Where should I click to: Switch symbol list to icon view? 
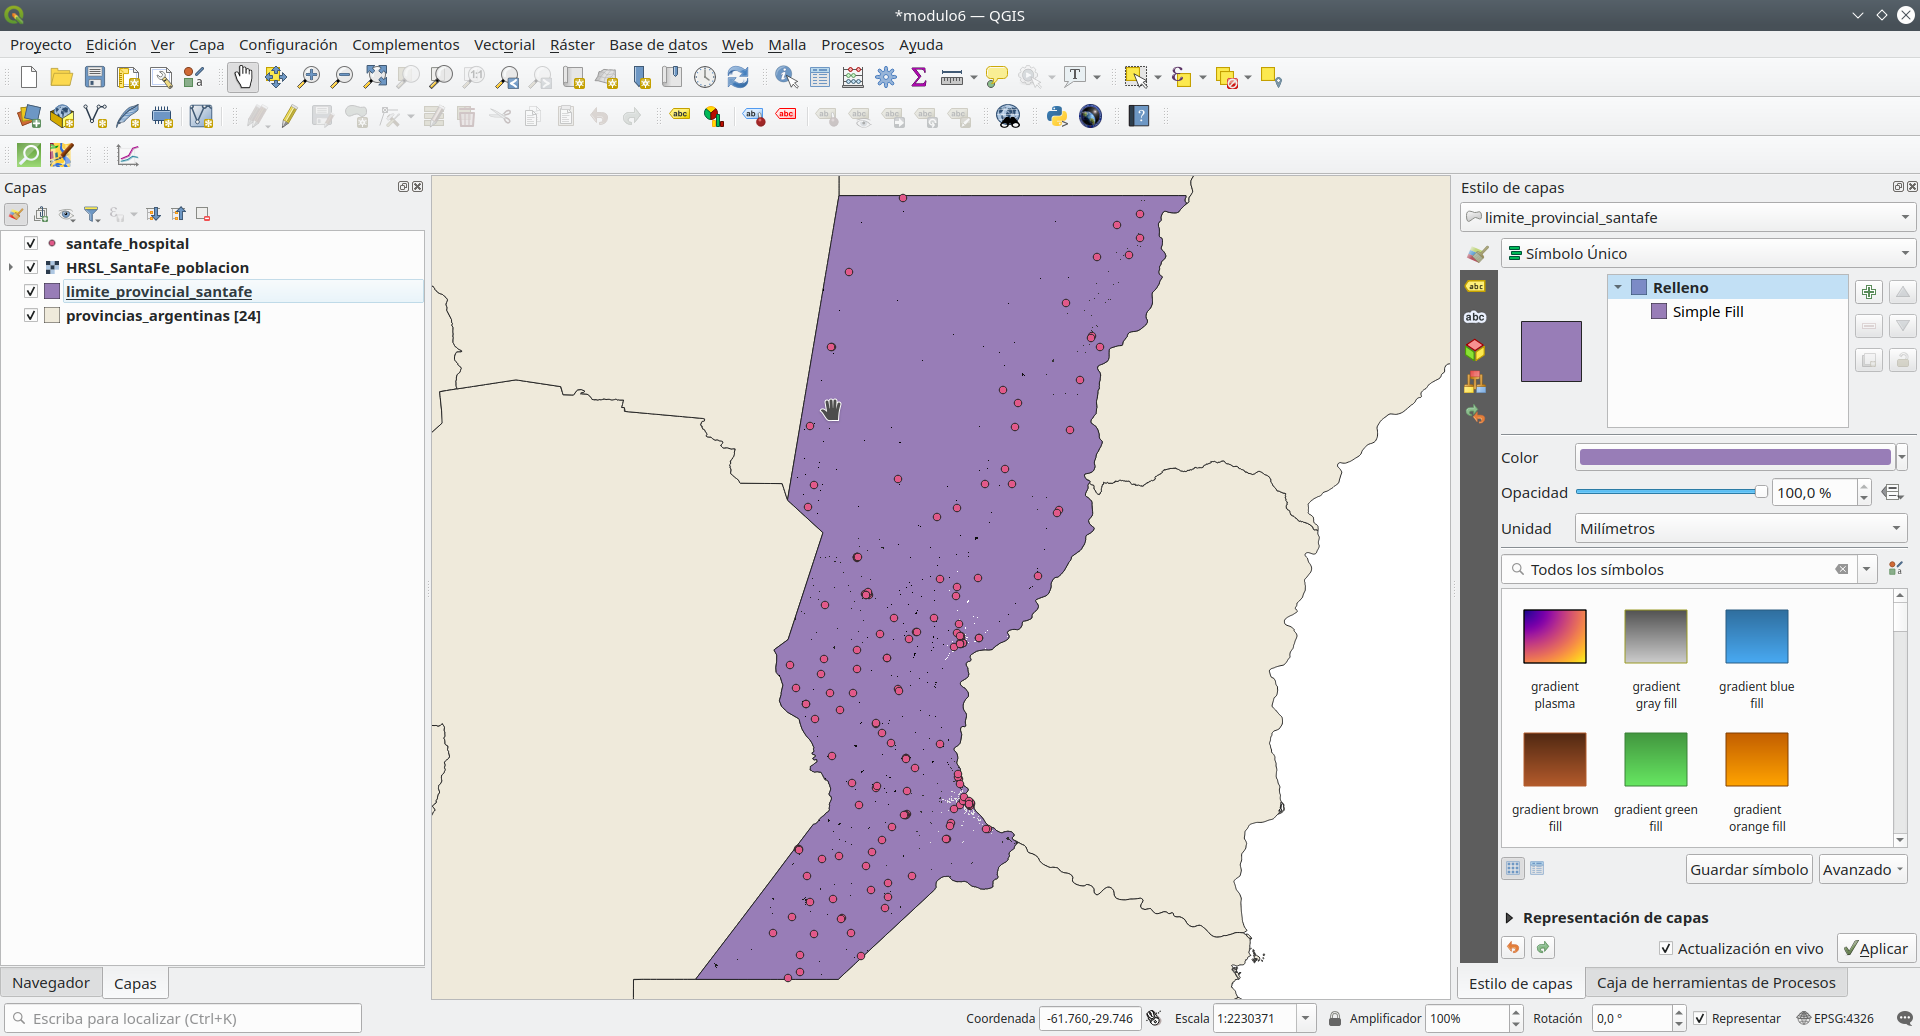pyautogui.click(x=1513, y=868)
